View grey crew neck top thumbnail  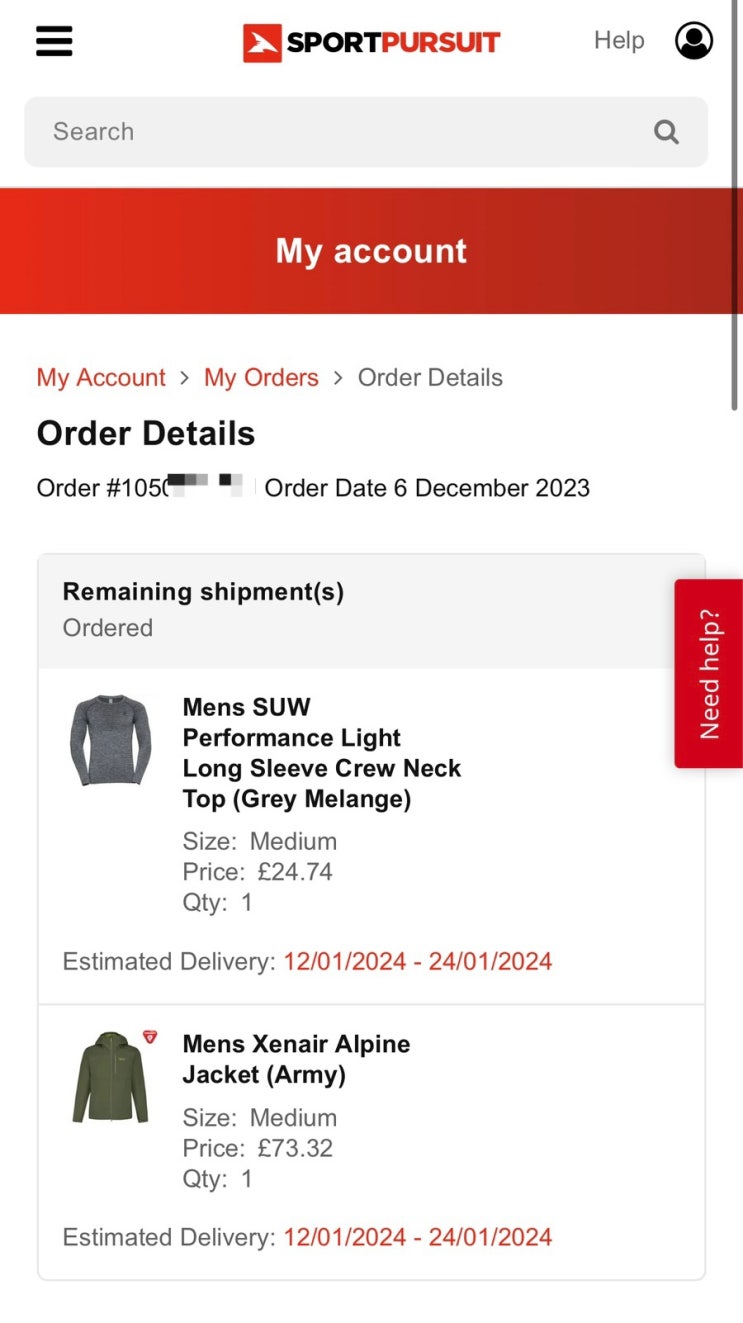[110, 740]
